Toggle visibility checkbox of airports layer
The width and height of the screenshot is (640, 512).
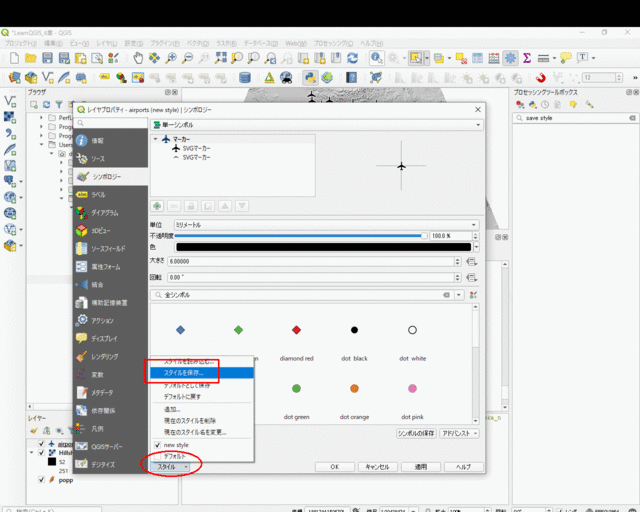click(x=41, y=443)
